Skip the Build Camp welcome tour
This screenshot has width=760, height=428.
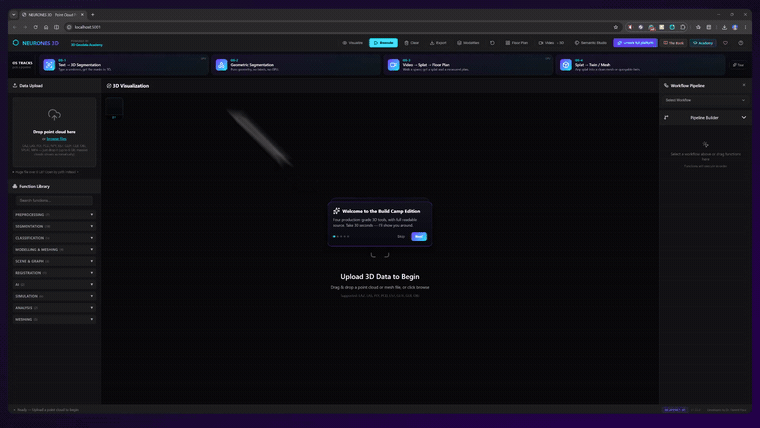(x=401, y=237)
